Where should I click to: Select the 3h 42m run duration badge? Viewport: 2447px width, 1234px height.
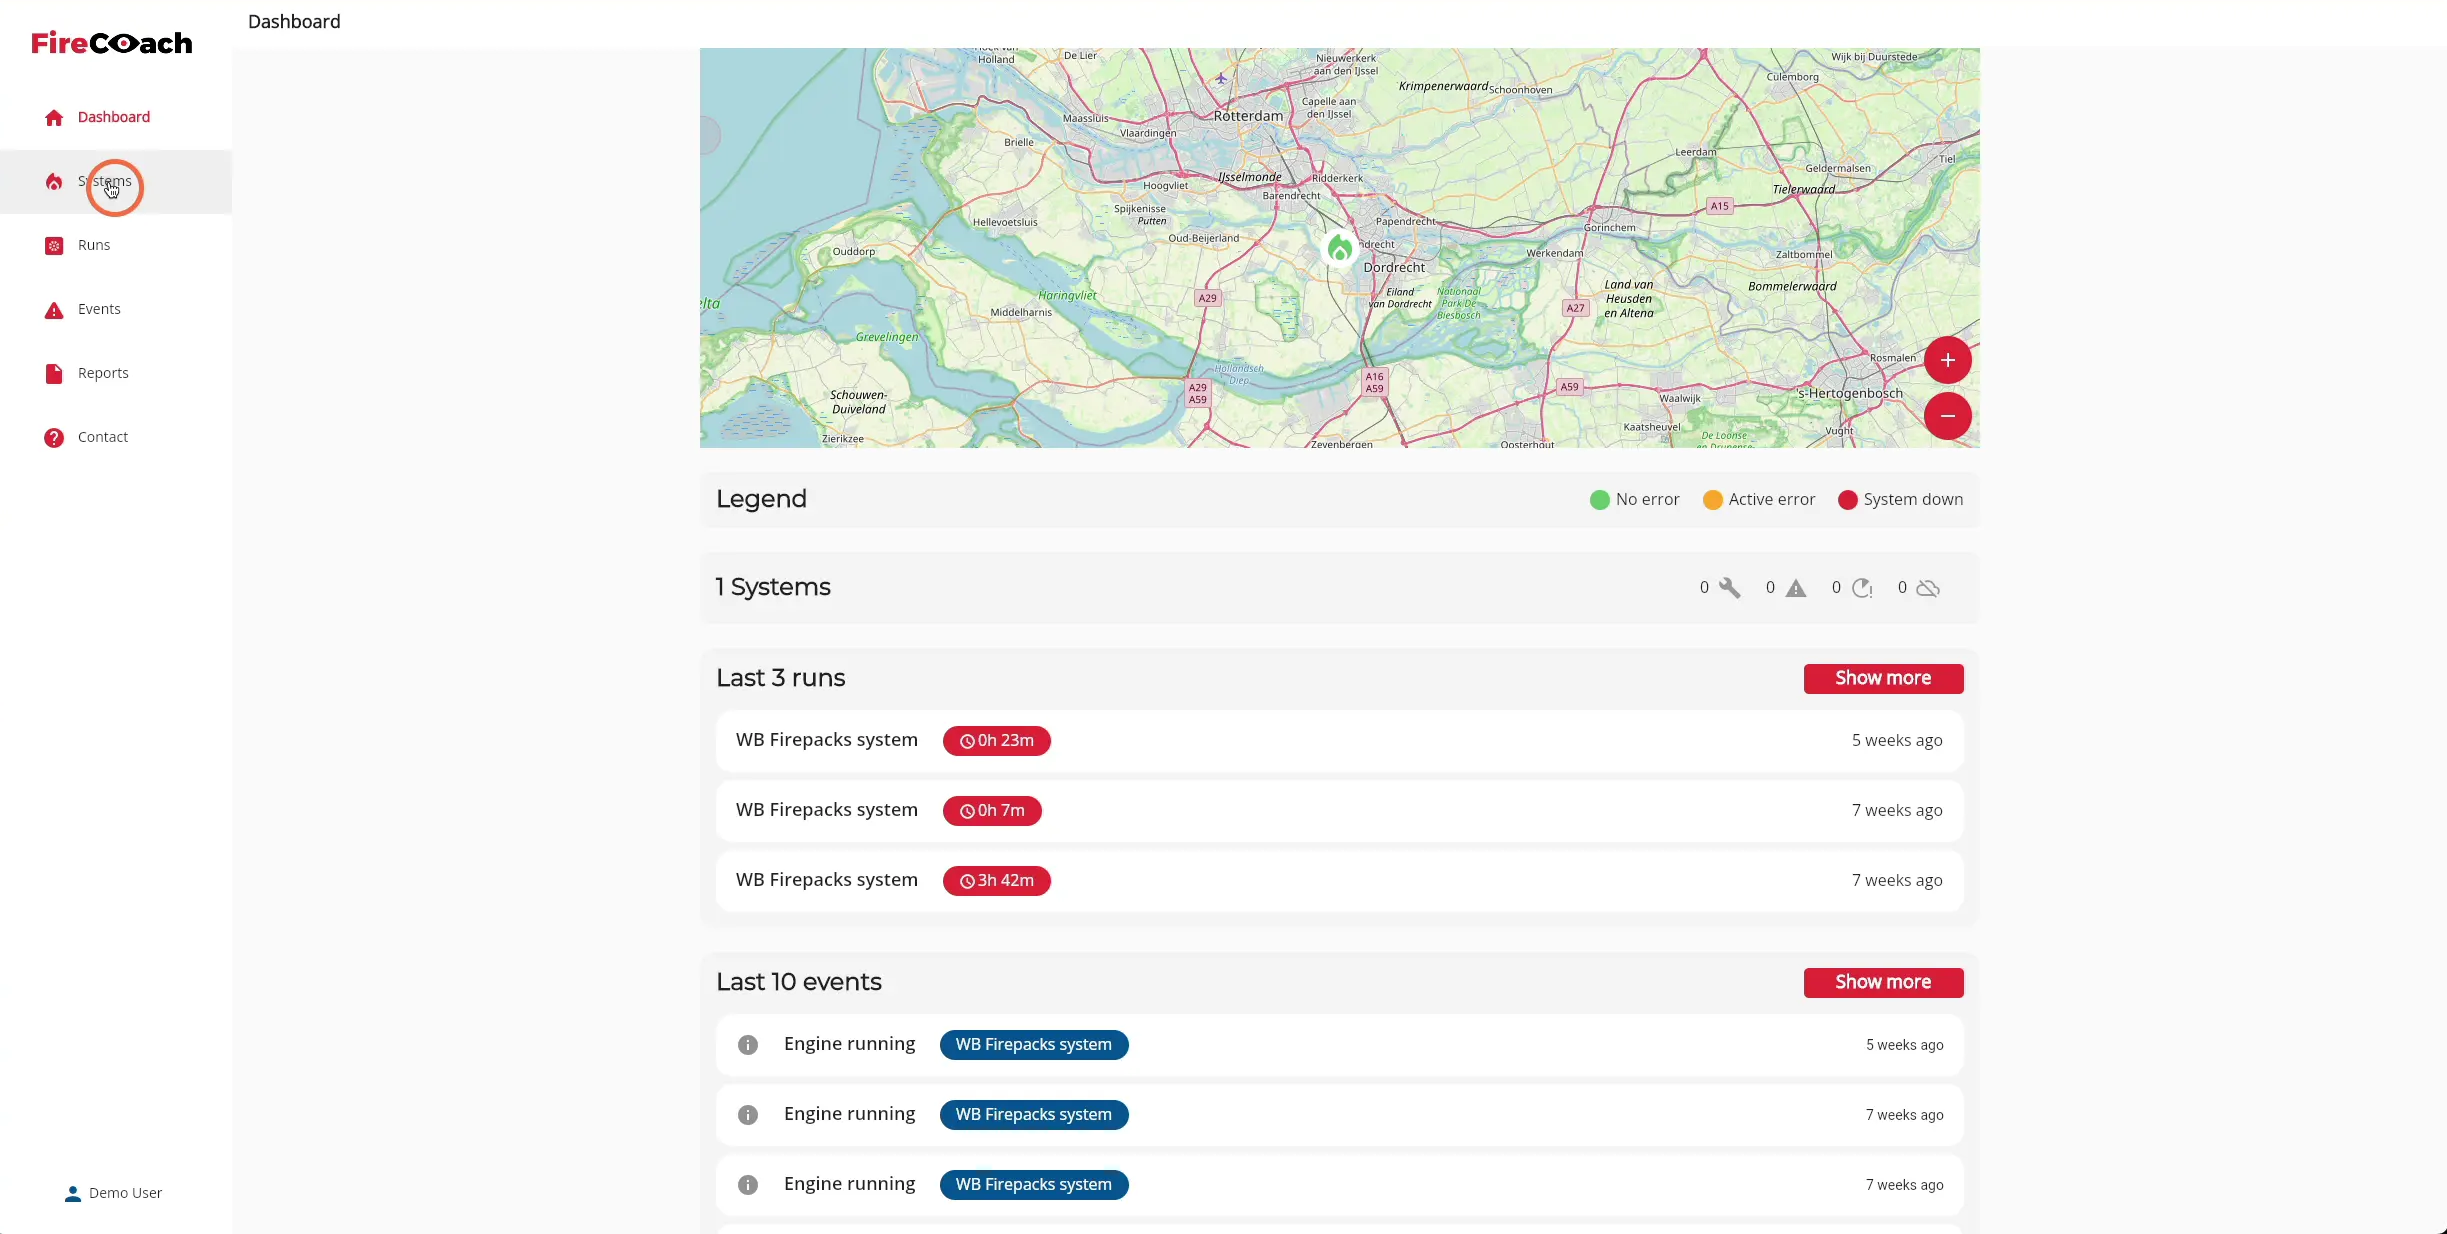996,881
